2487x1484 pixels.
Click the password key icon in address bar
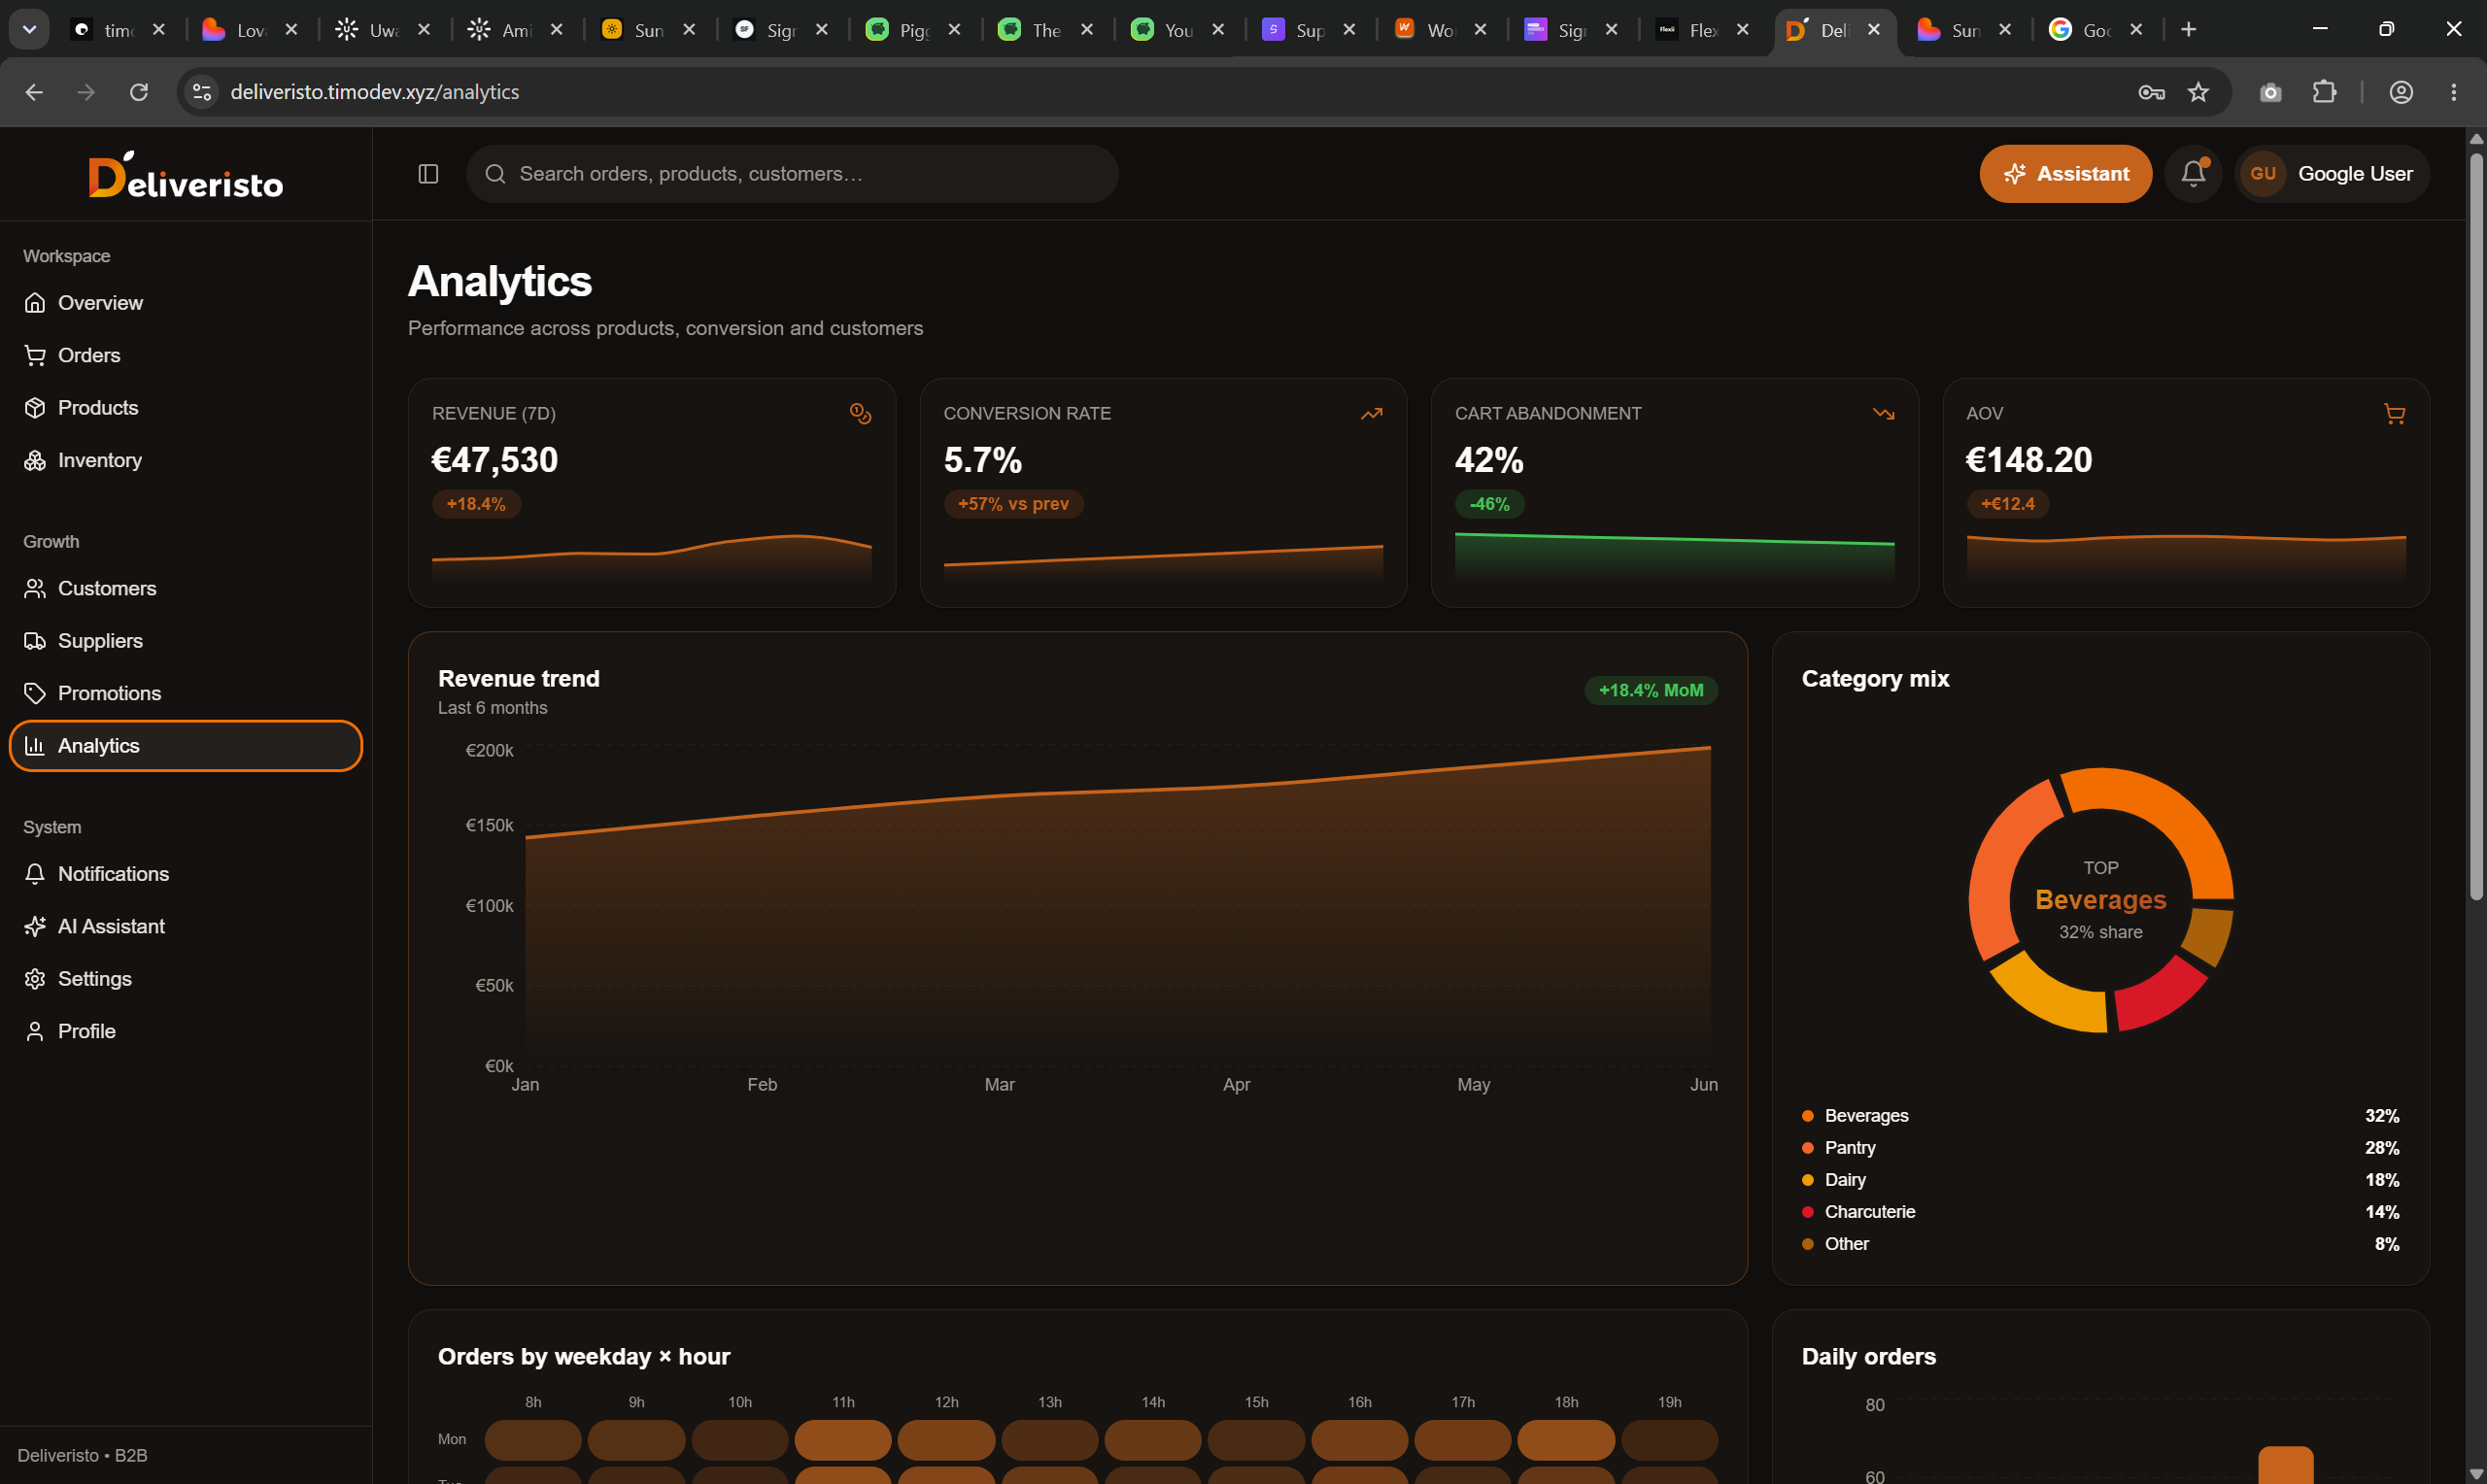tap(2151, 92)
